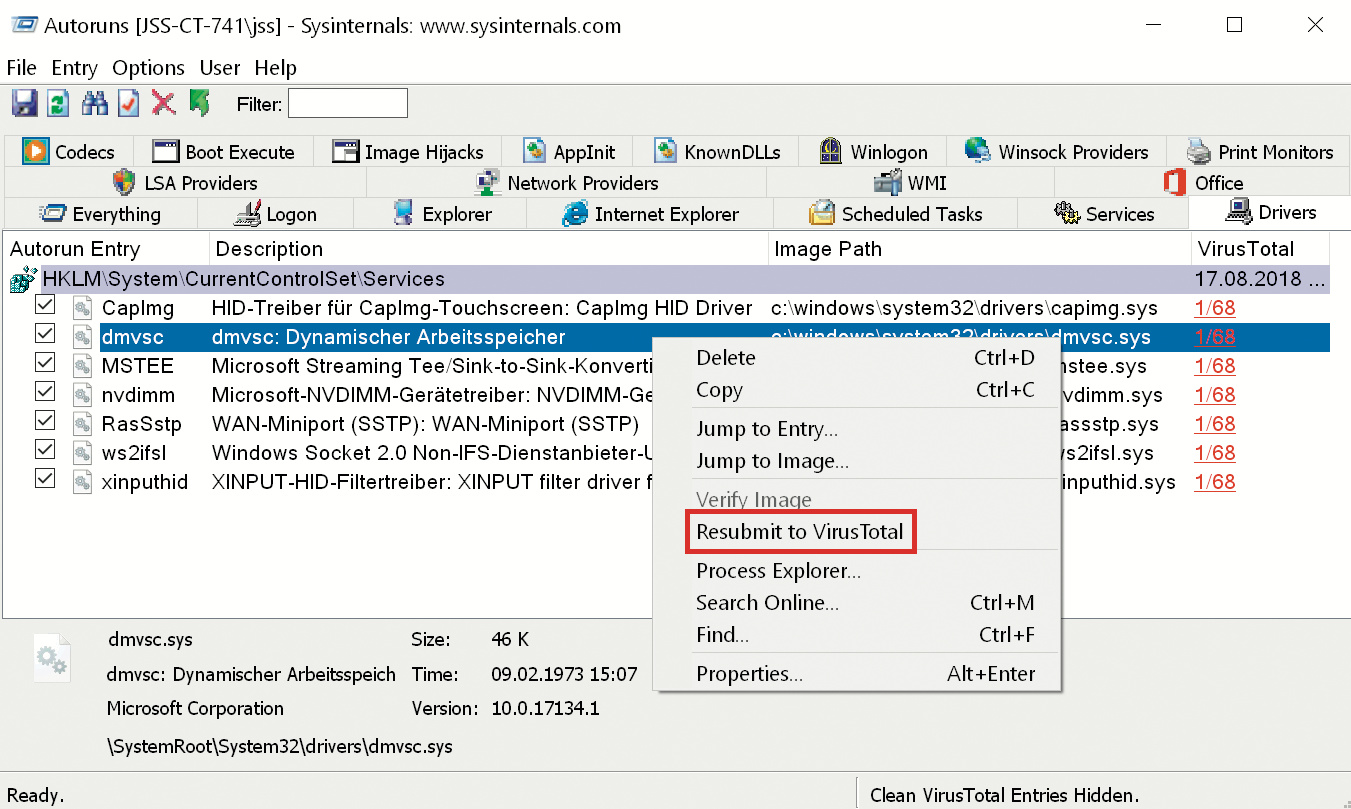1351x809 pixels.
Task: Click the Image Path column header
Action: pos(828,249)
